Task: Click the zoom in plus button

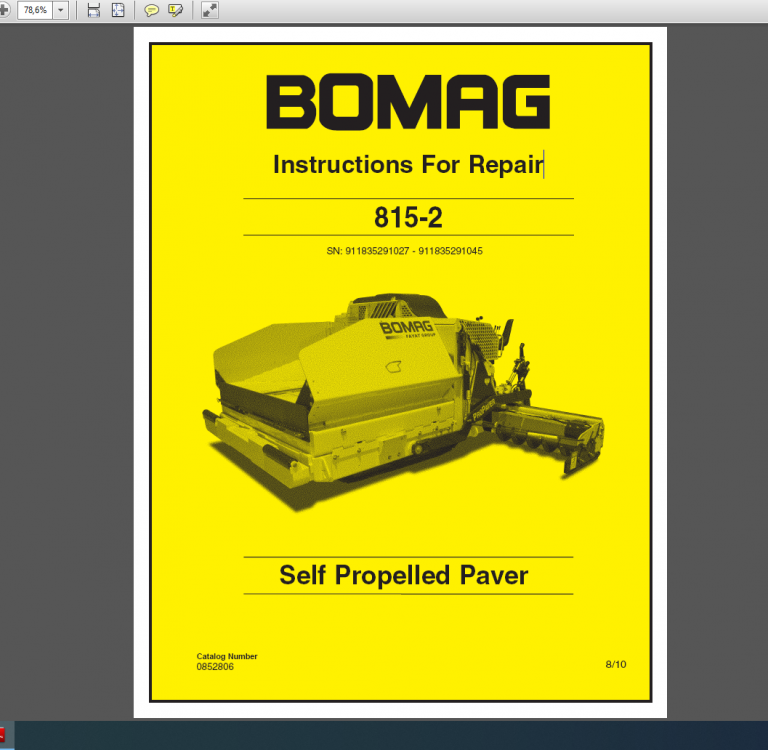Action: [4, 10]
